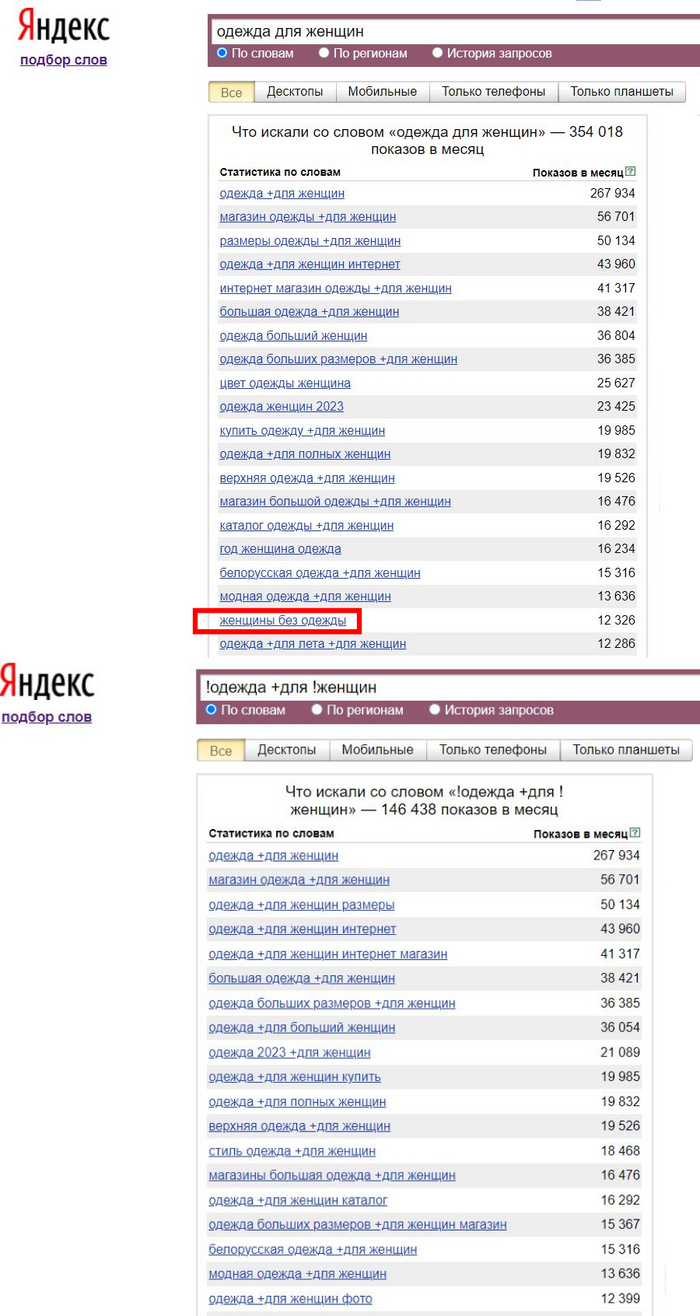Select 'По регионам' radio under 'одежда для женщин' query
Viewport: 700px width, 1316px height.
324,53
